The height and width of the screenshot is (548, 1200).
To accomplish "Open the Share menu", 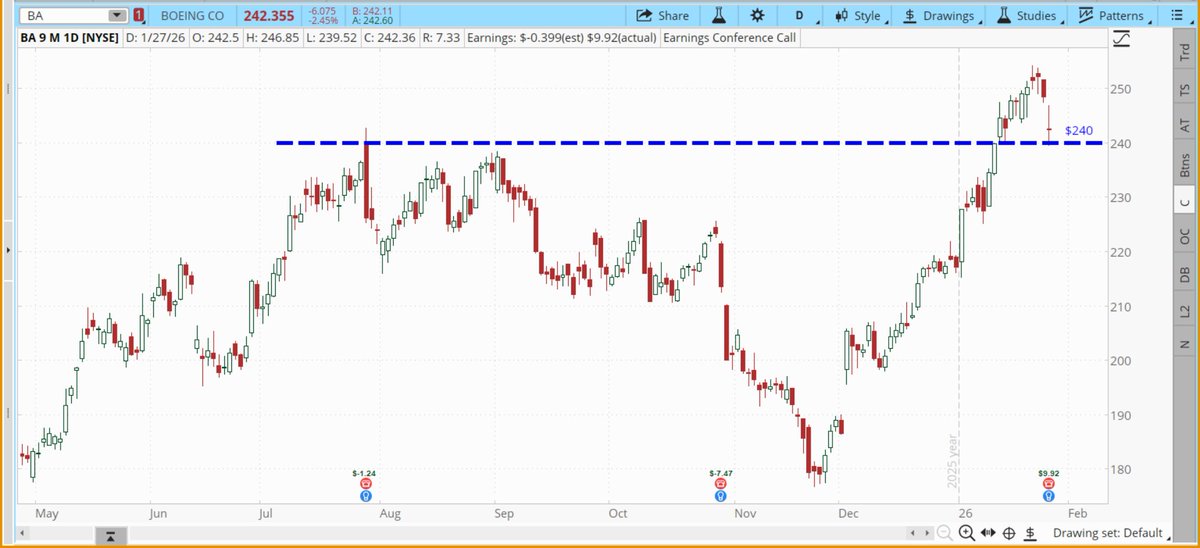I will (662, 15).
